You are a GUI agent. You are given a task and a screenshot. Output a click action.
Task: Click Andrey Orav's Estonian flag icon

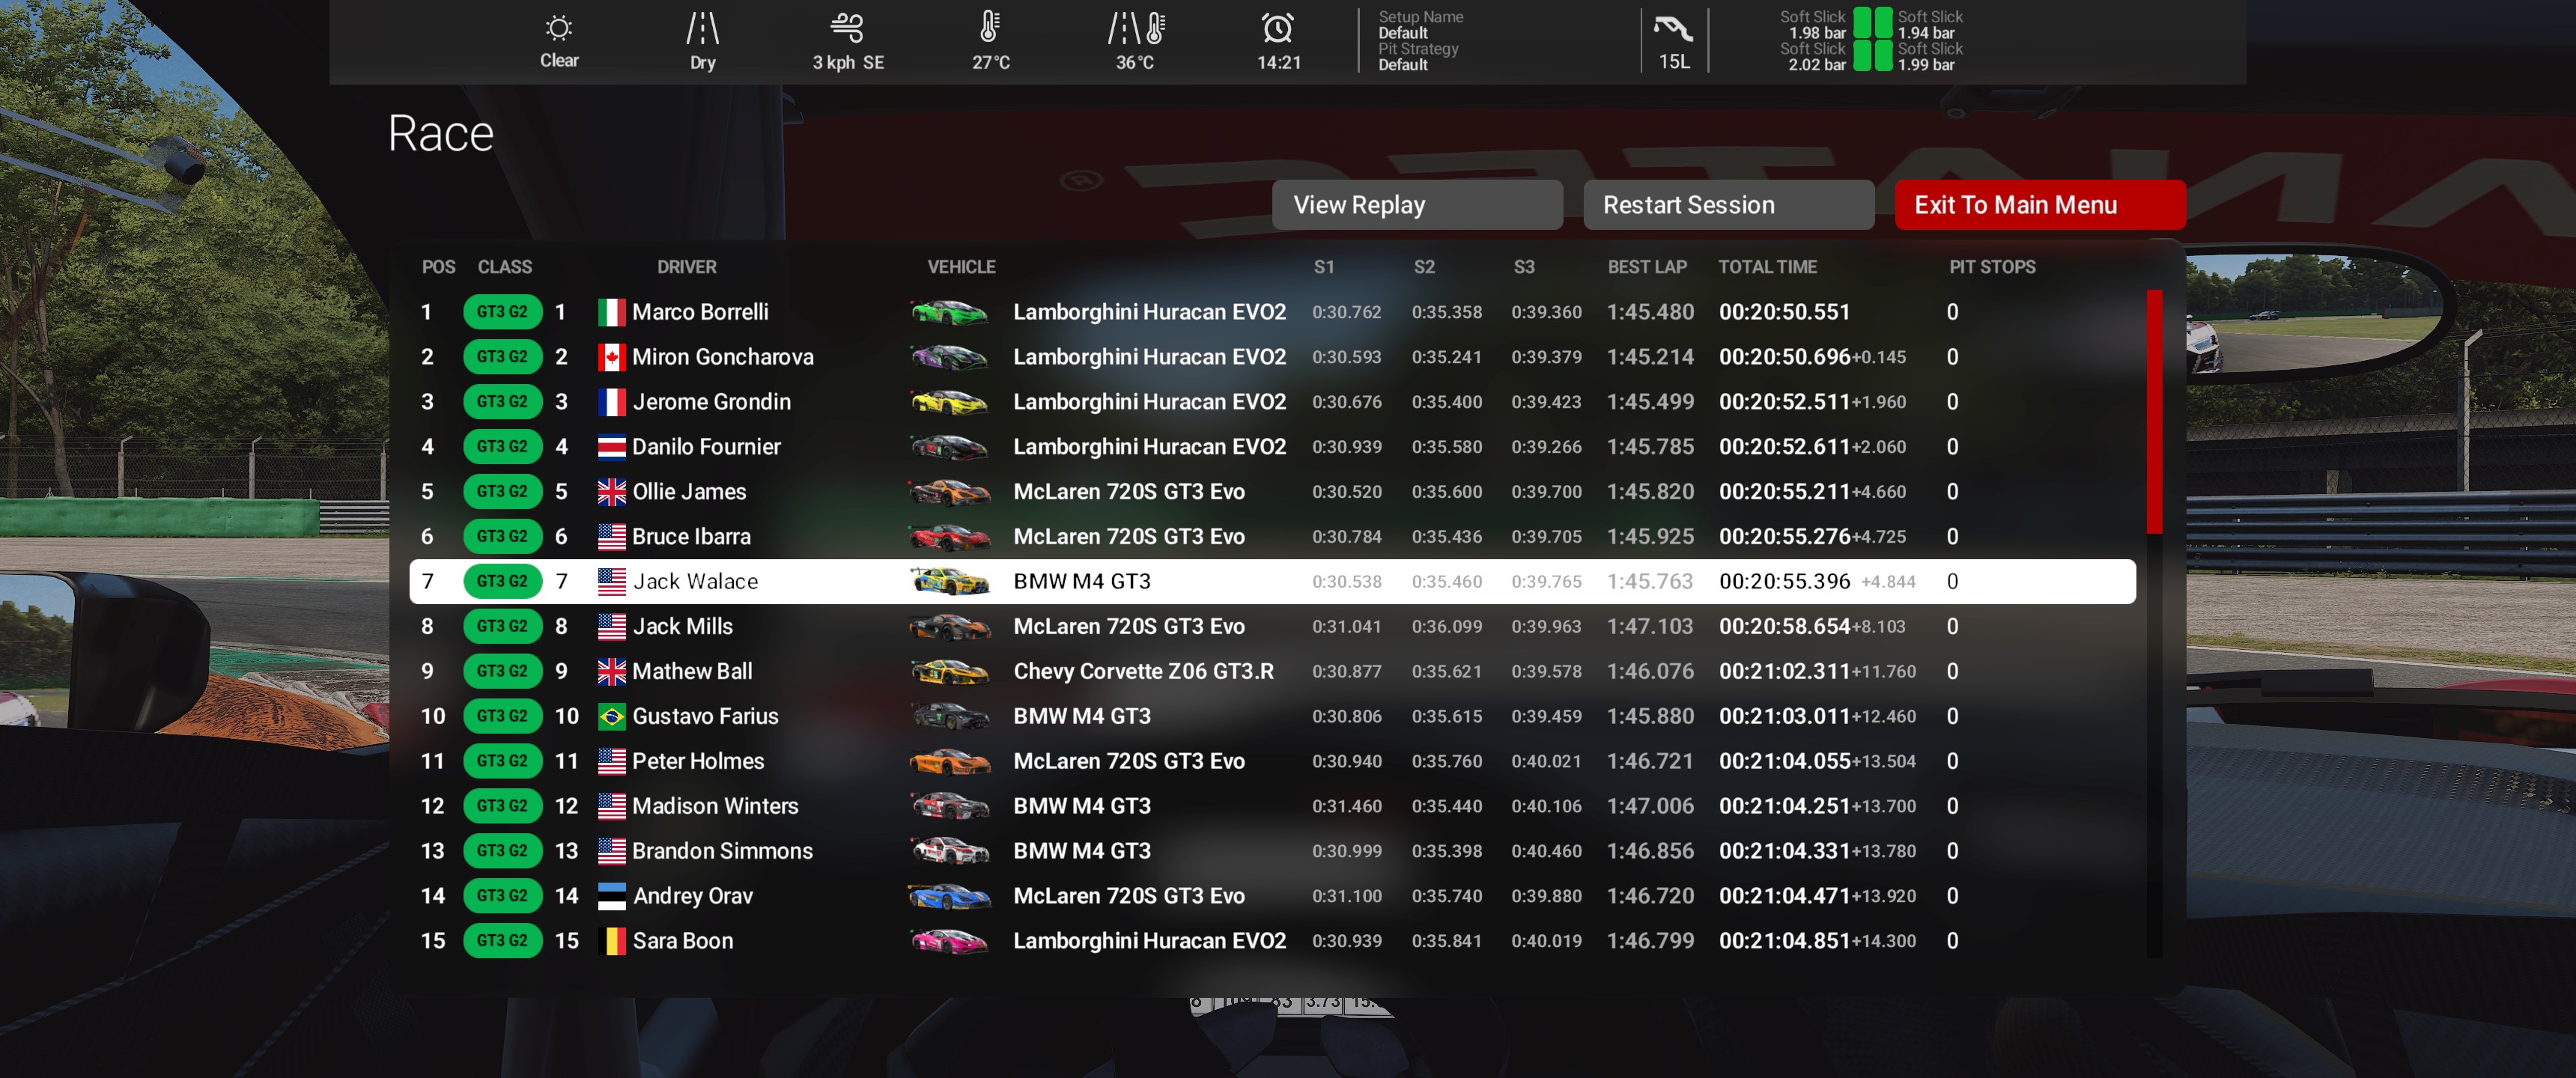pos(611,896)
